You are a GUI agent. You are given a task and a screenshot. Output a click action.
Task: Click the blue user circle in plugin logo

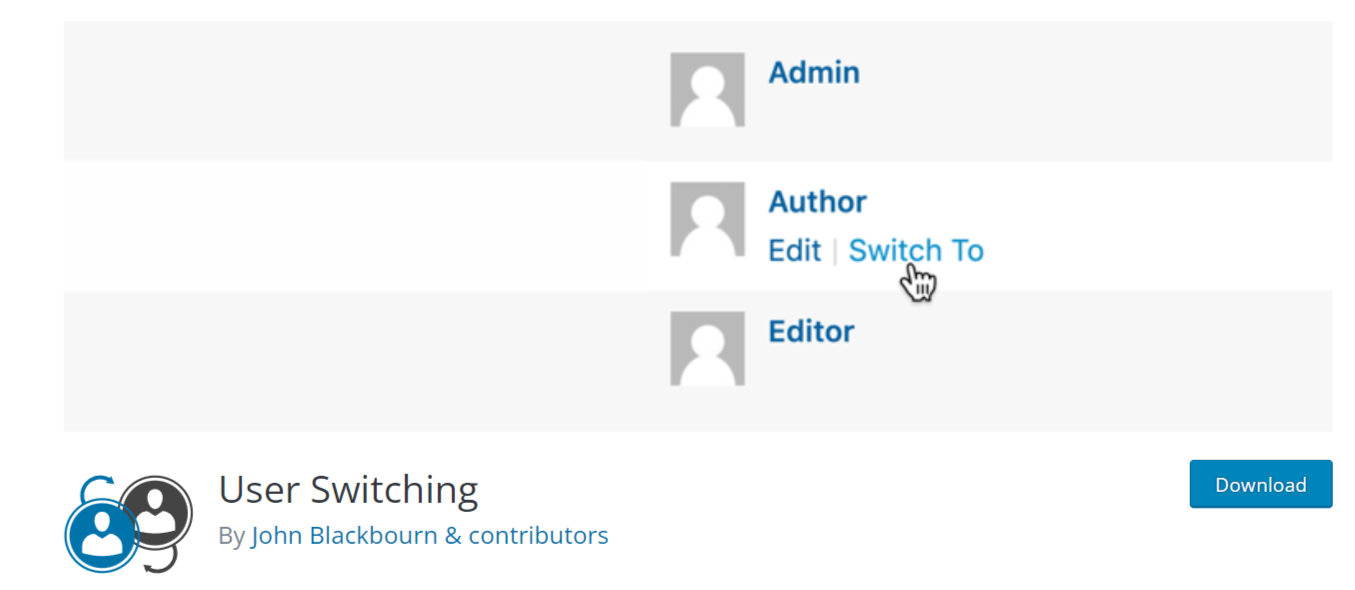point(101,535)
